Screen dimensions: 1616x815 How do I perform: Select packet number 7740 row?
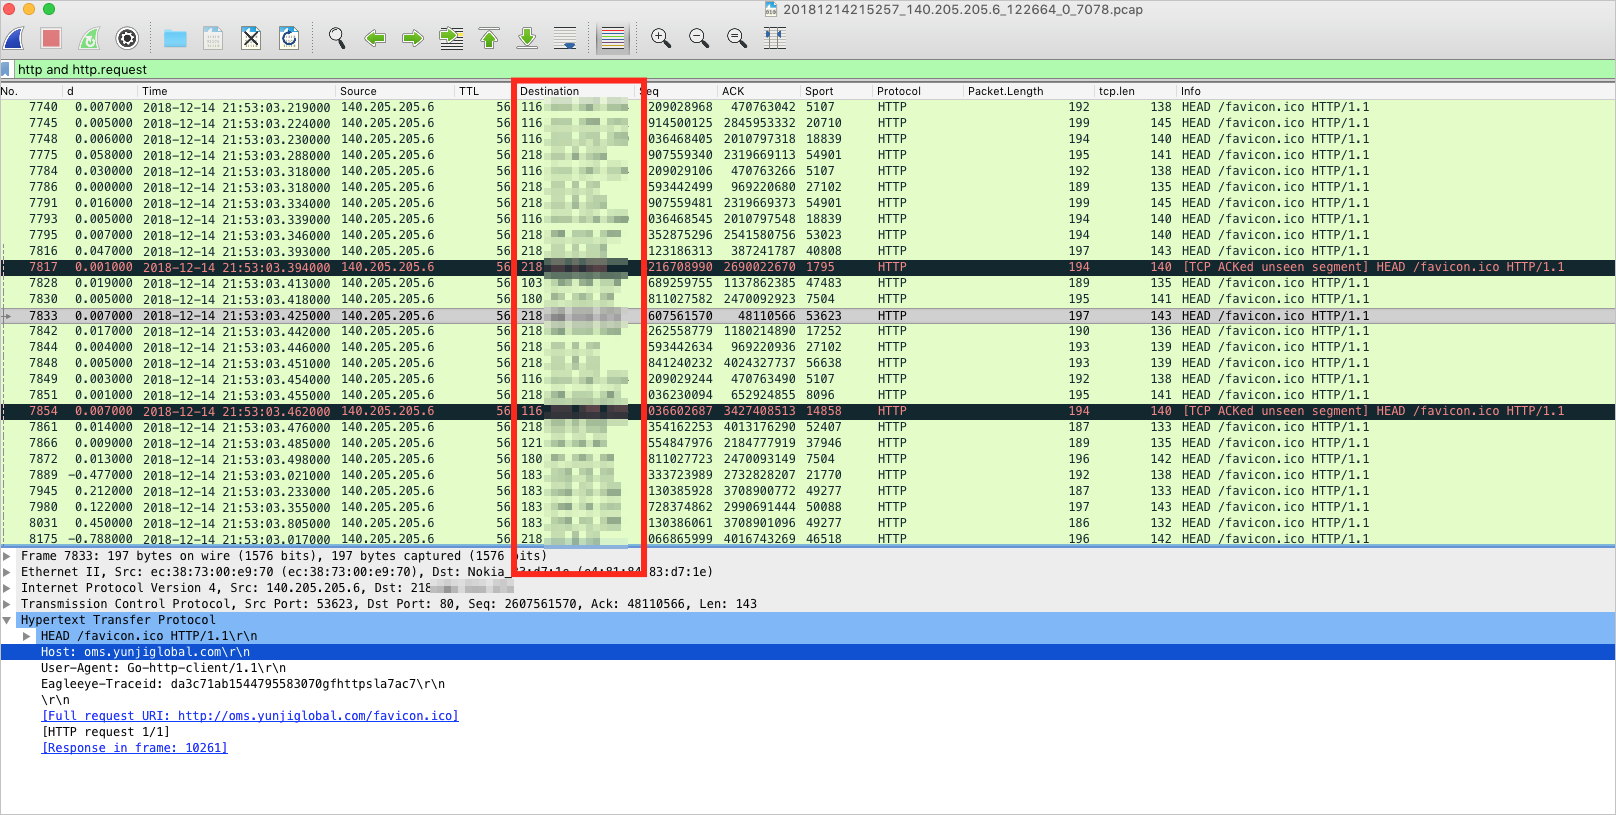(x=808, y=107)
